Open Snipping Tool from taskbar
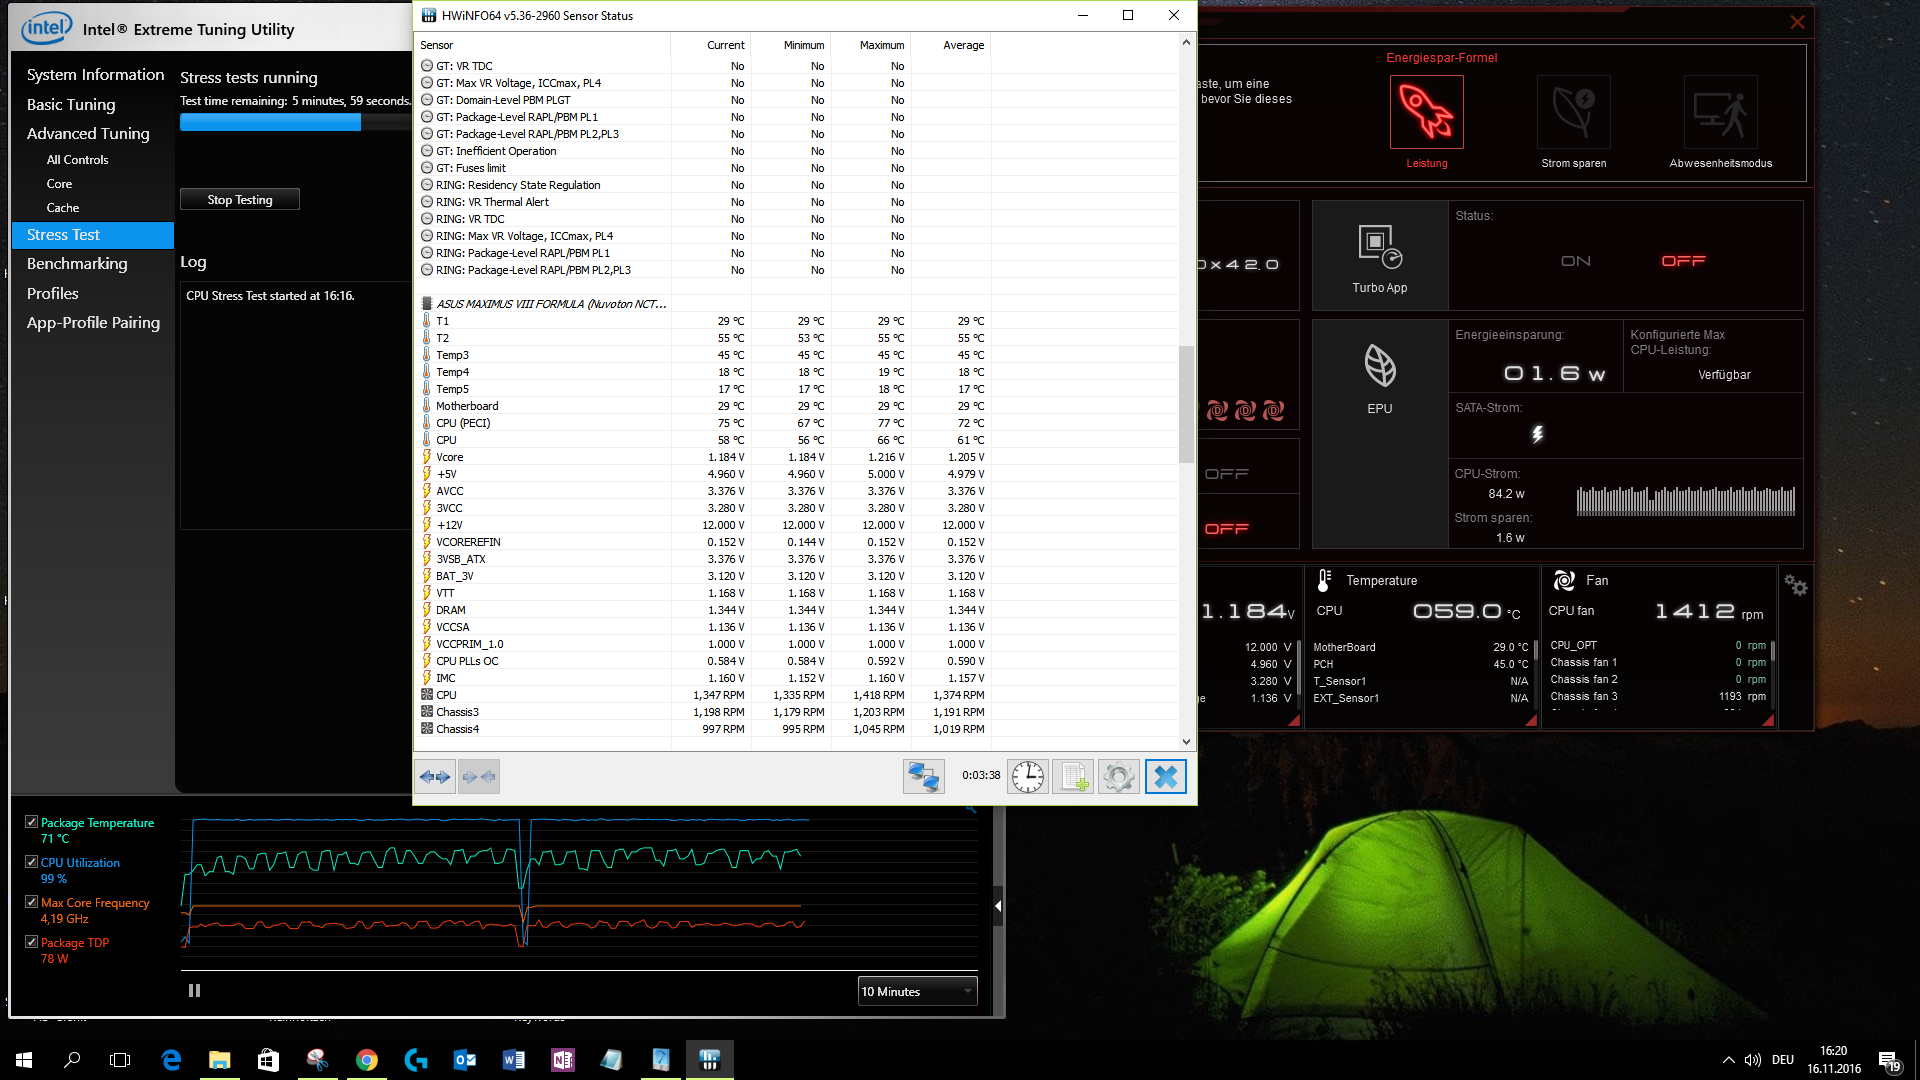The height and width of the screenshot is (1080, 1920). pyautogui.click(x=318, y=1060)
